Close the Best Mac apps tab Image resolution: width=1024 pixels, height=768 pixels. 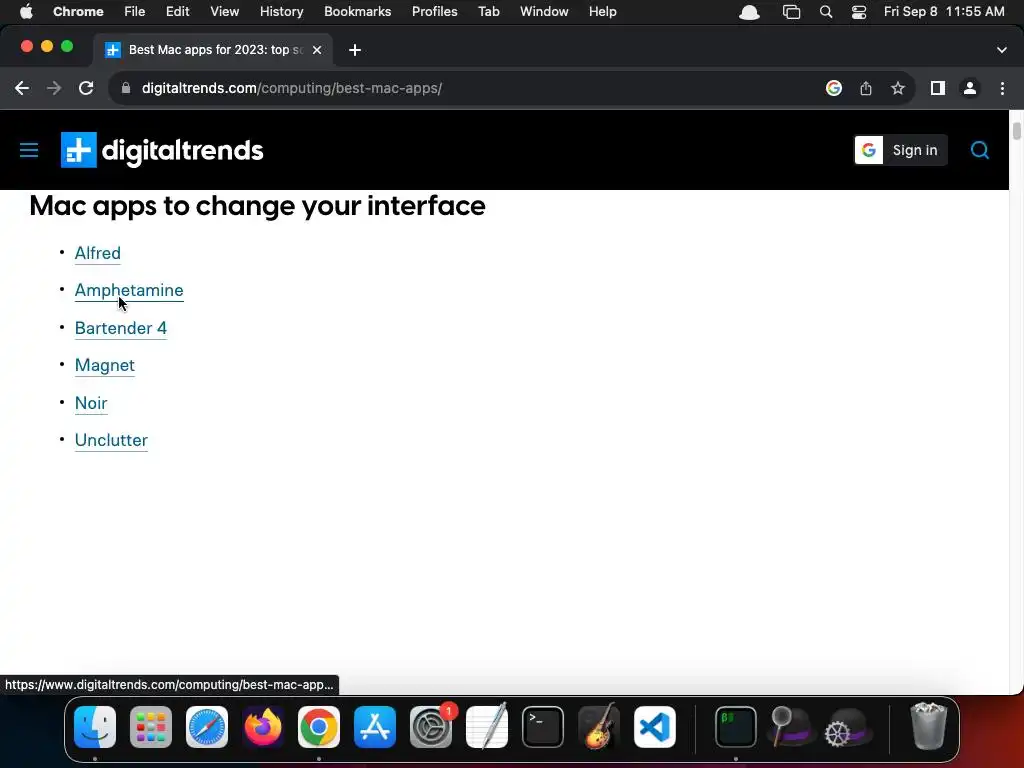(317, 50)
